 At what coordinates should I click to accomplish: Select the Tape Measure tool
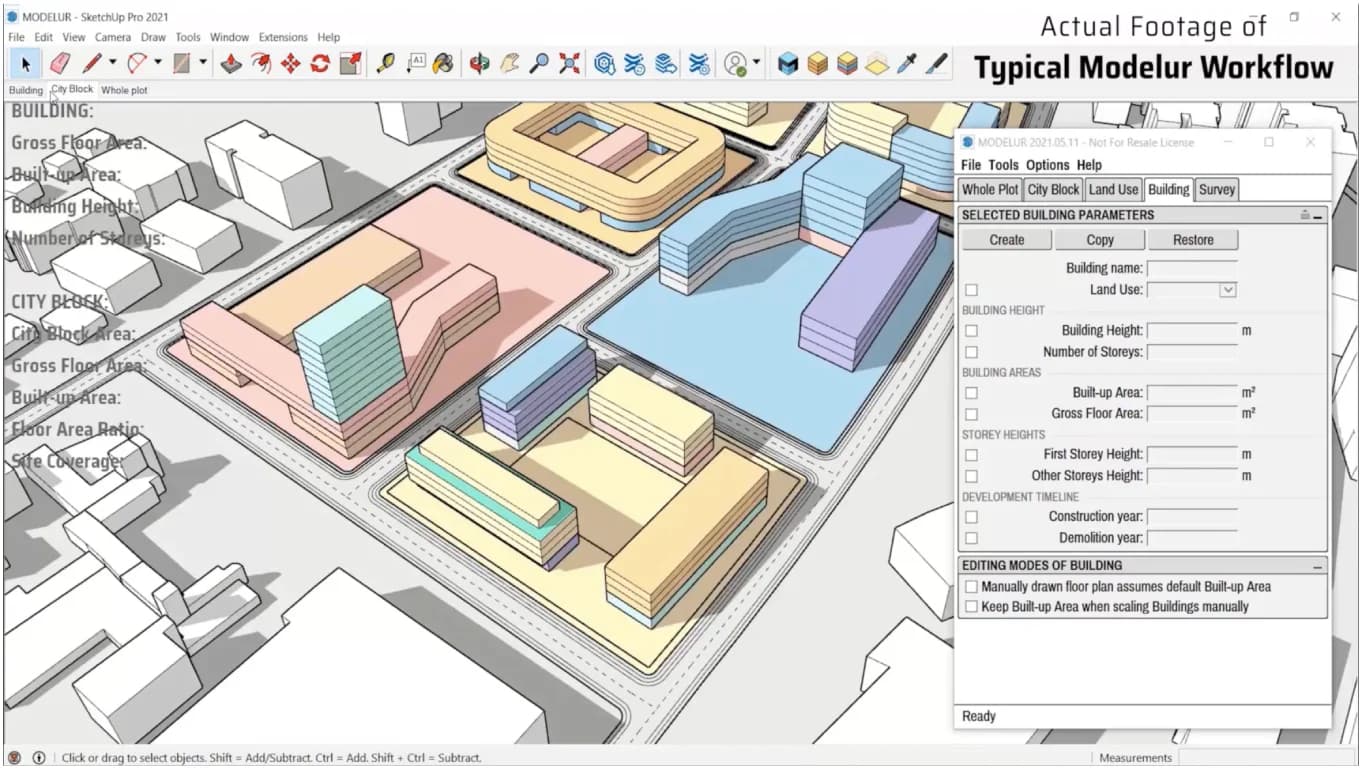tap(385, 64)
